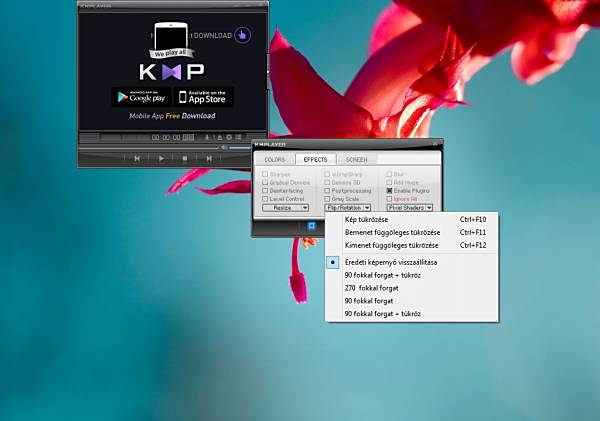
Task: Enable the Sharpen checkbox
Action: (265, 174)
